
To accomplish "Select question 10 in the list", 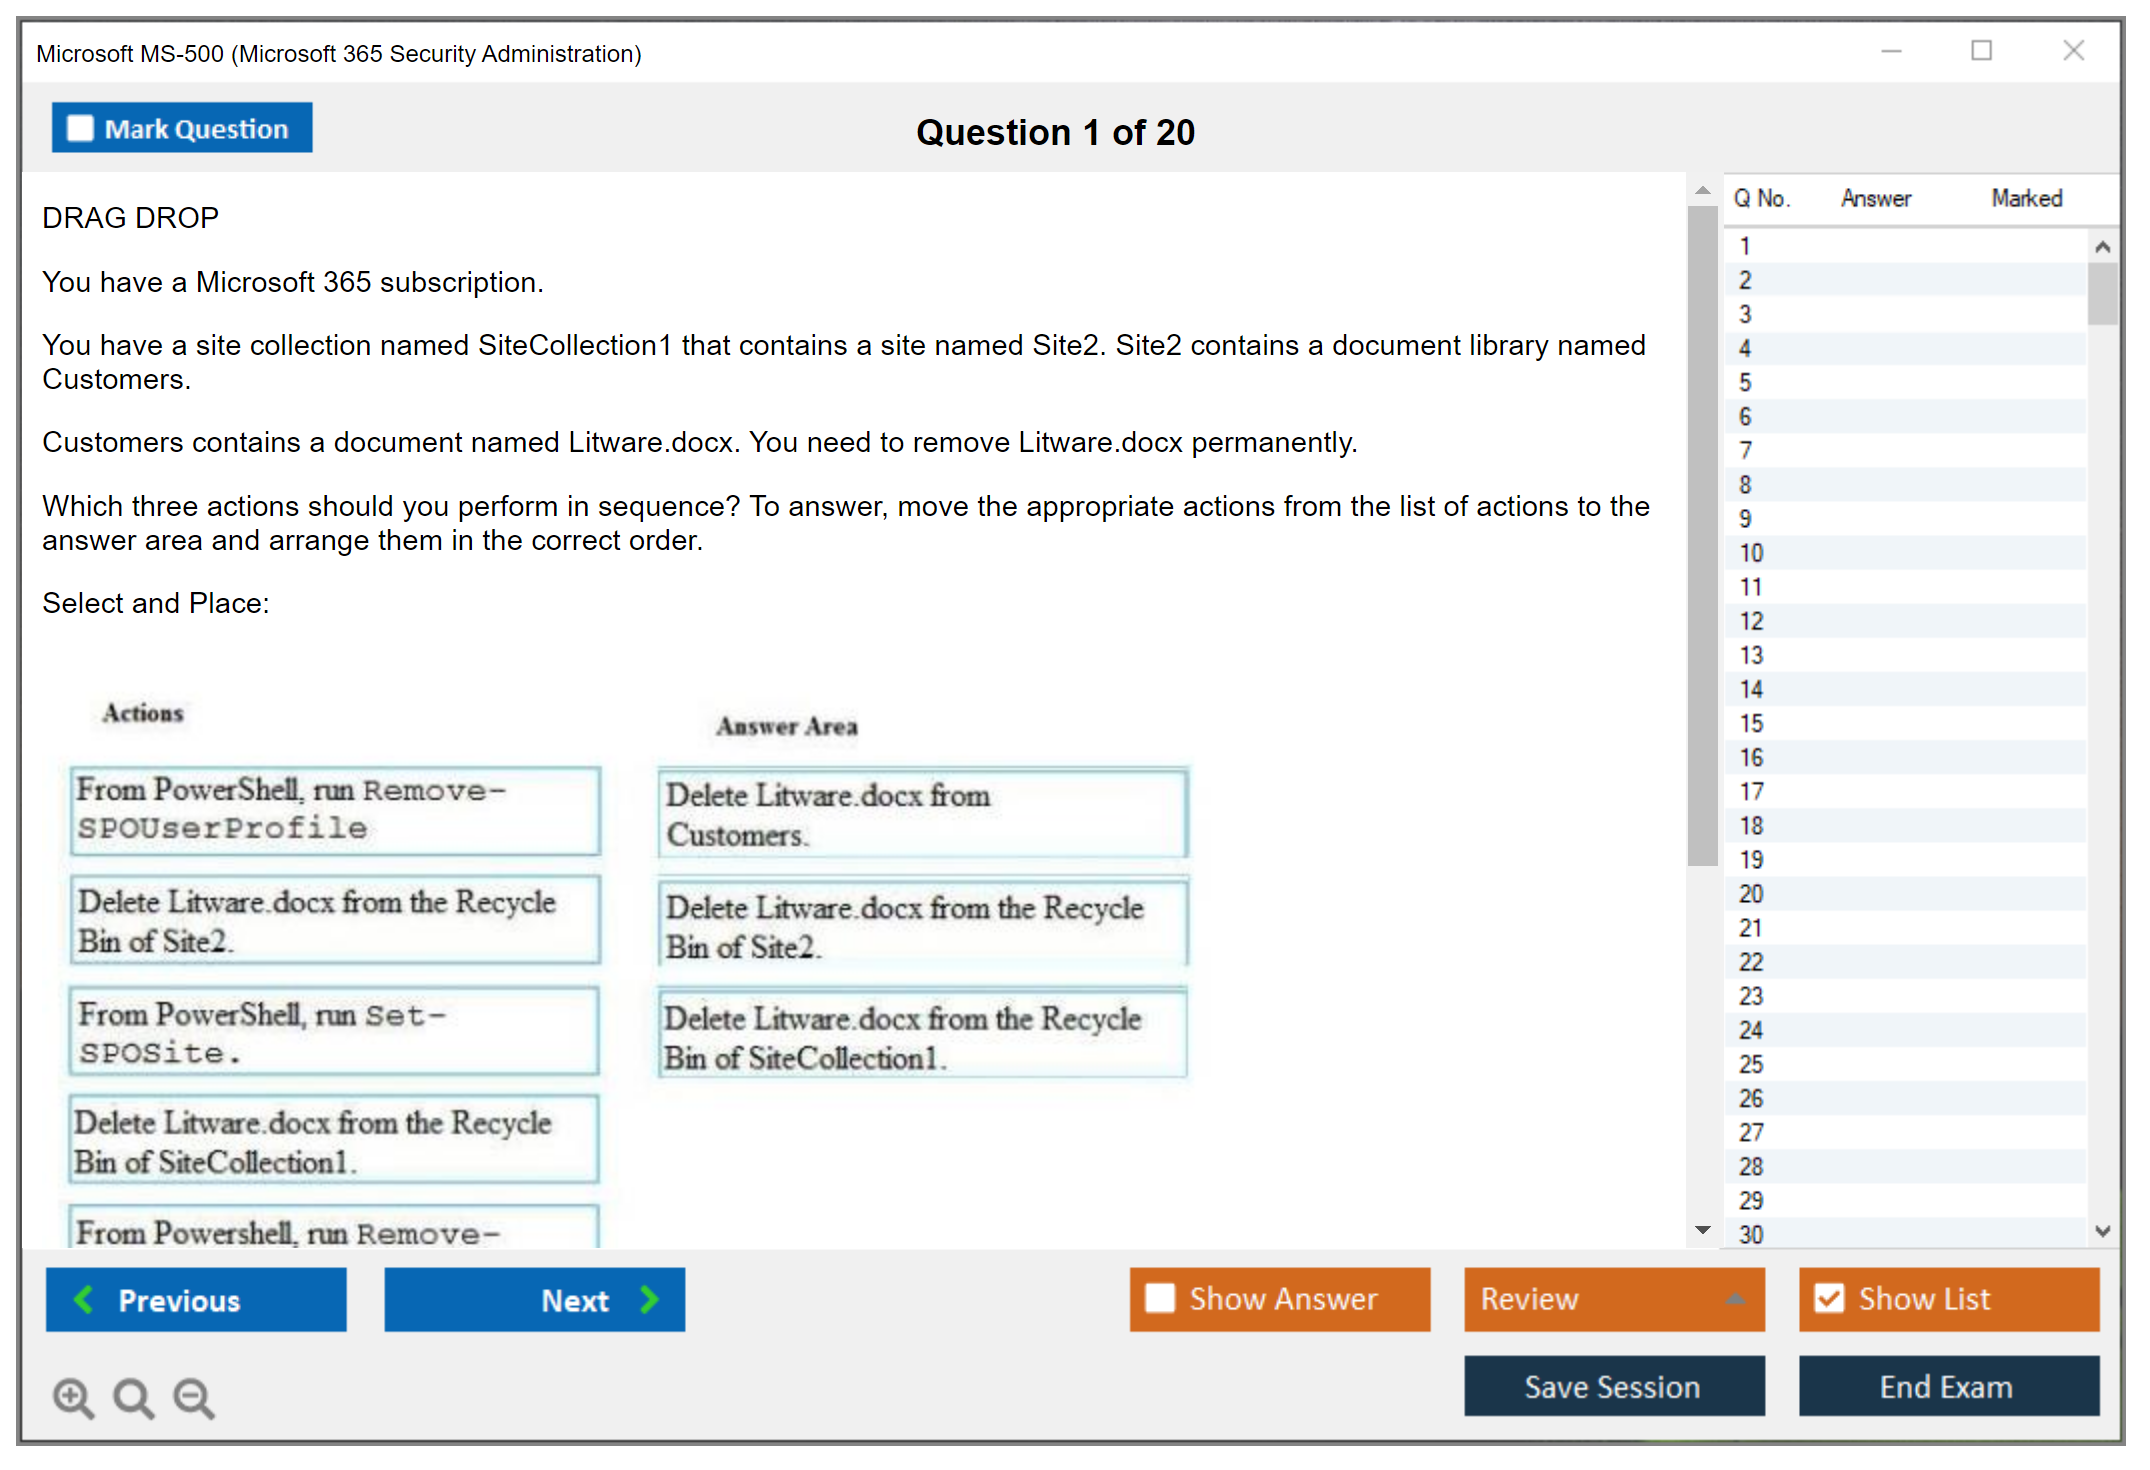I will point(1751,553).
